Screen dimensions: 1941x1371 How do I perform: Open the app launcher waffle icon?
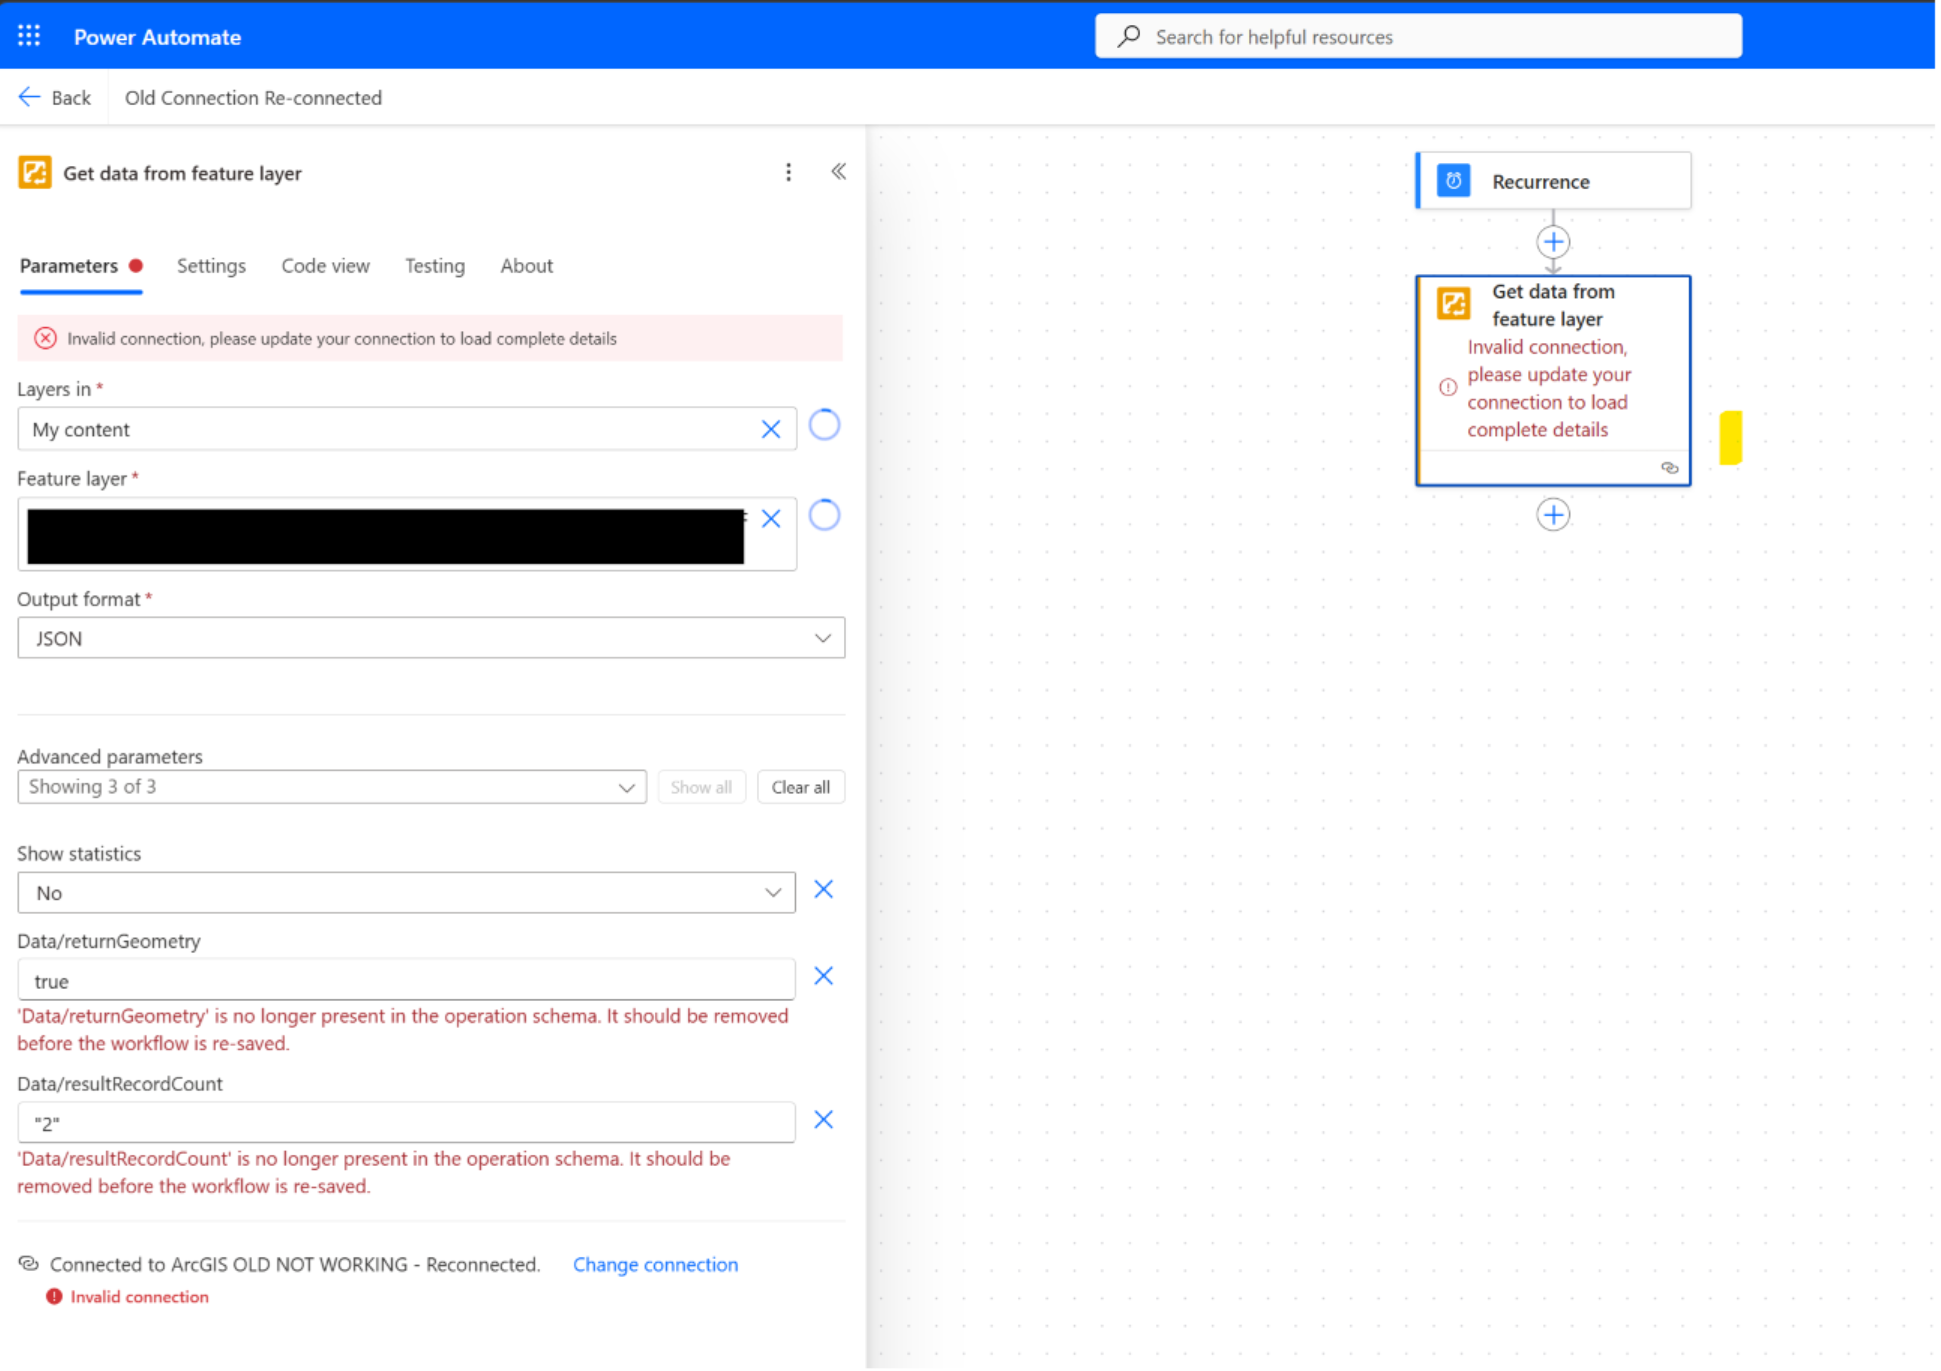click(29, 36)
